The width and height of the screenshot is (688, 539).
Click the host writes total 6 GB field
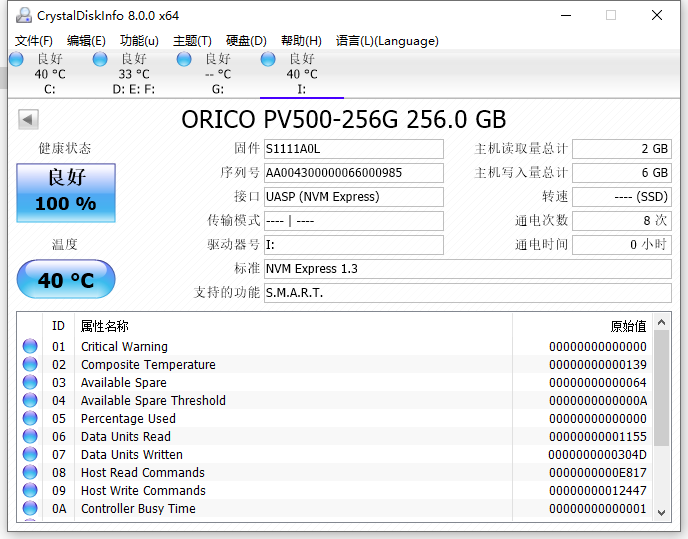pos(622,173)
